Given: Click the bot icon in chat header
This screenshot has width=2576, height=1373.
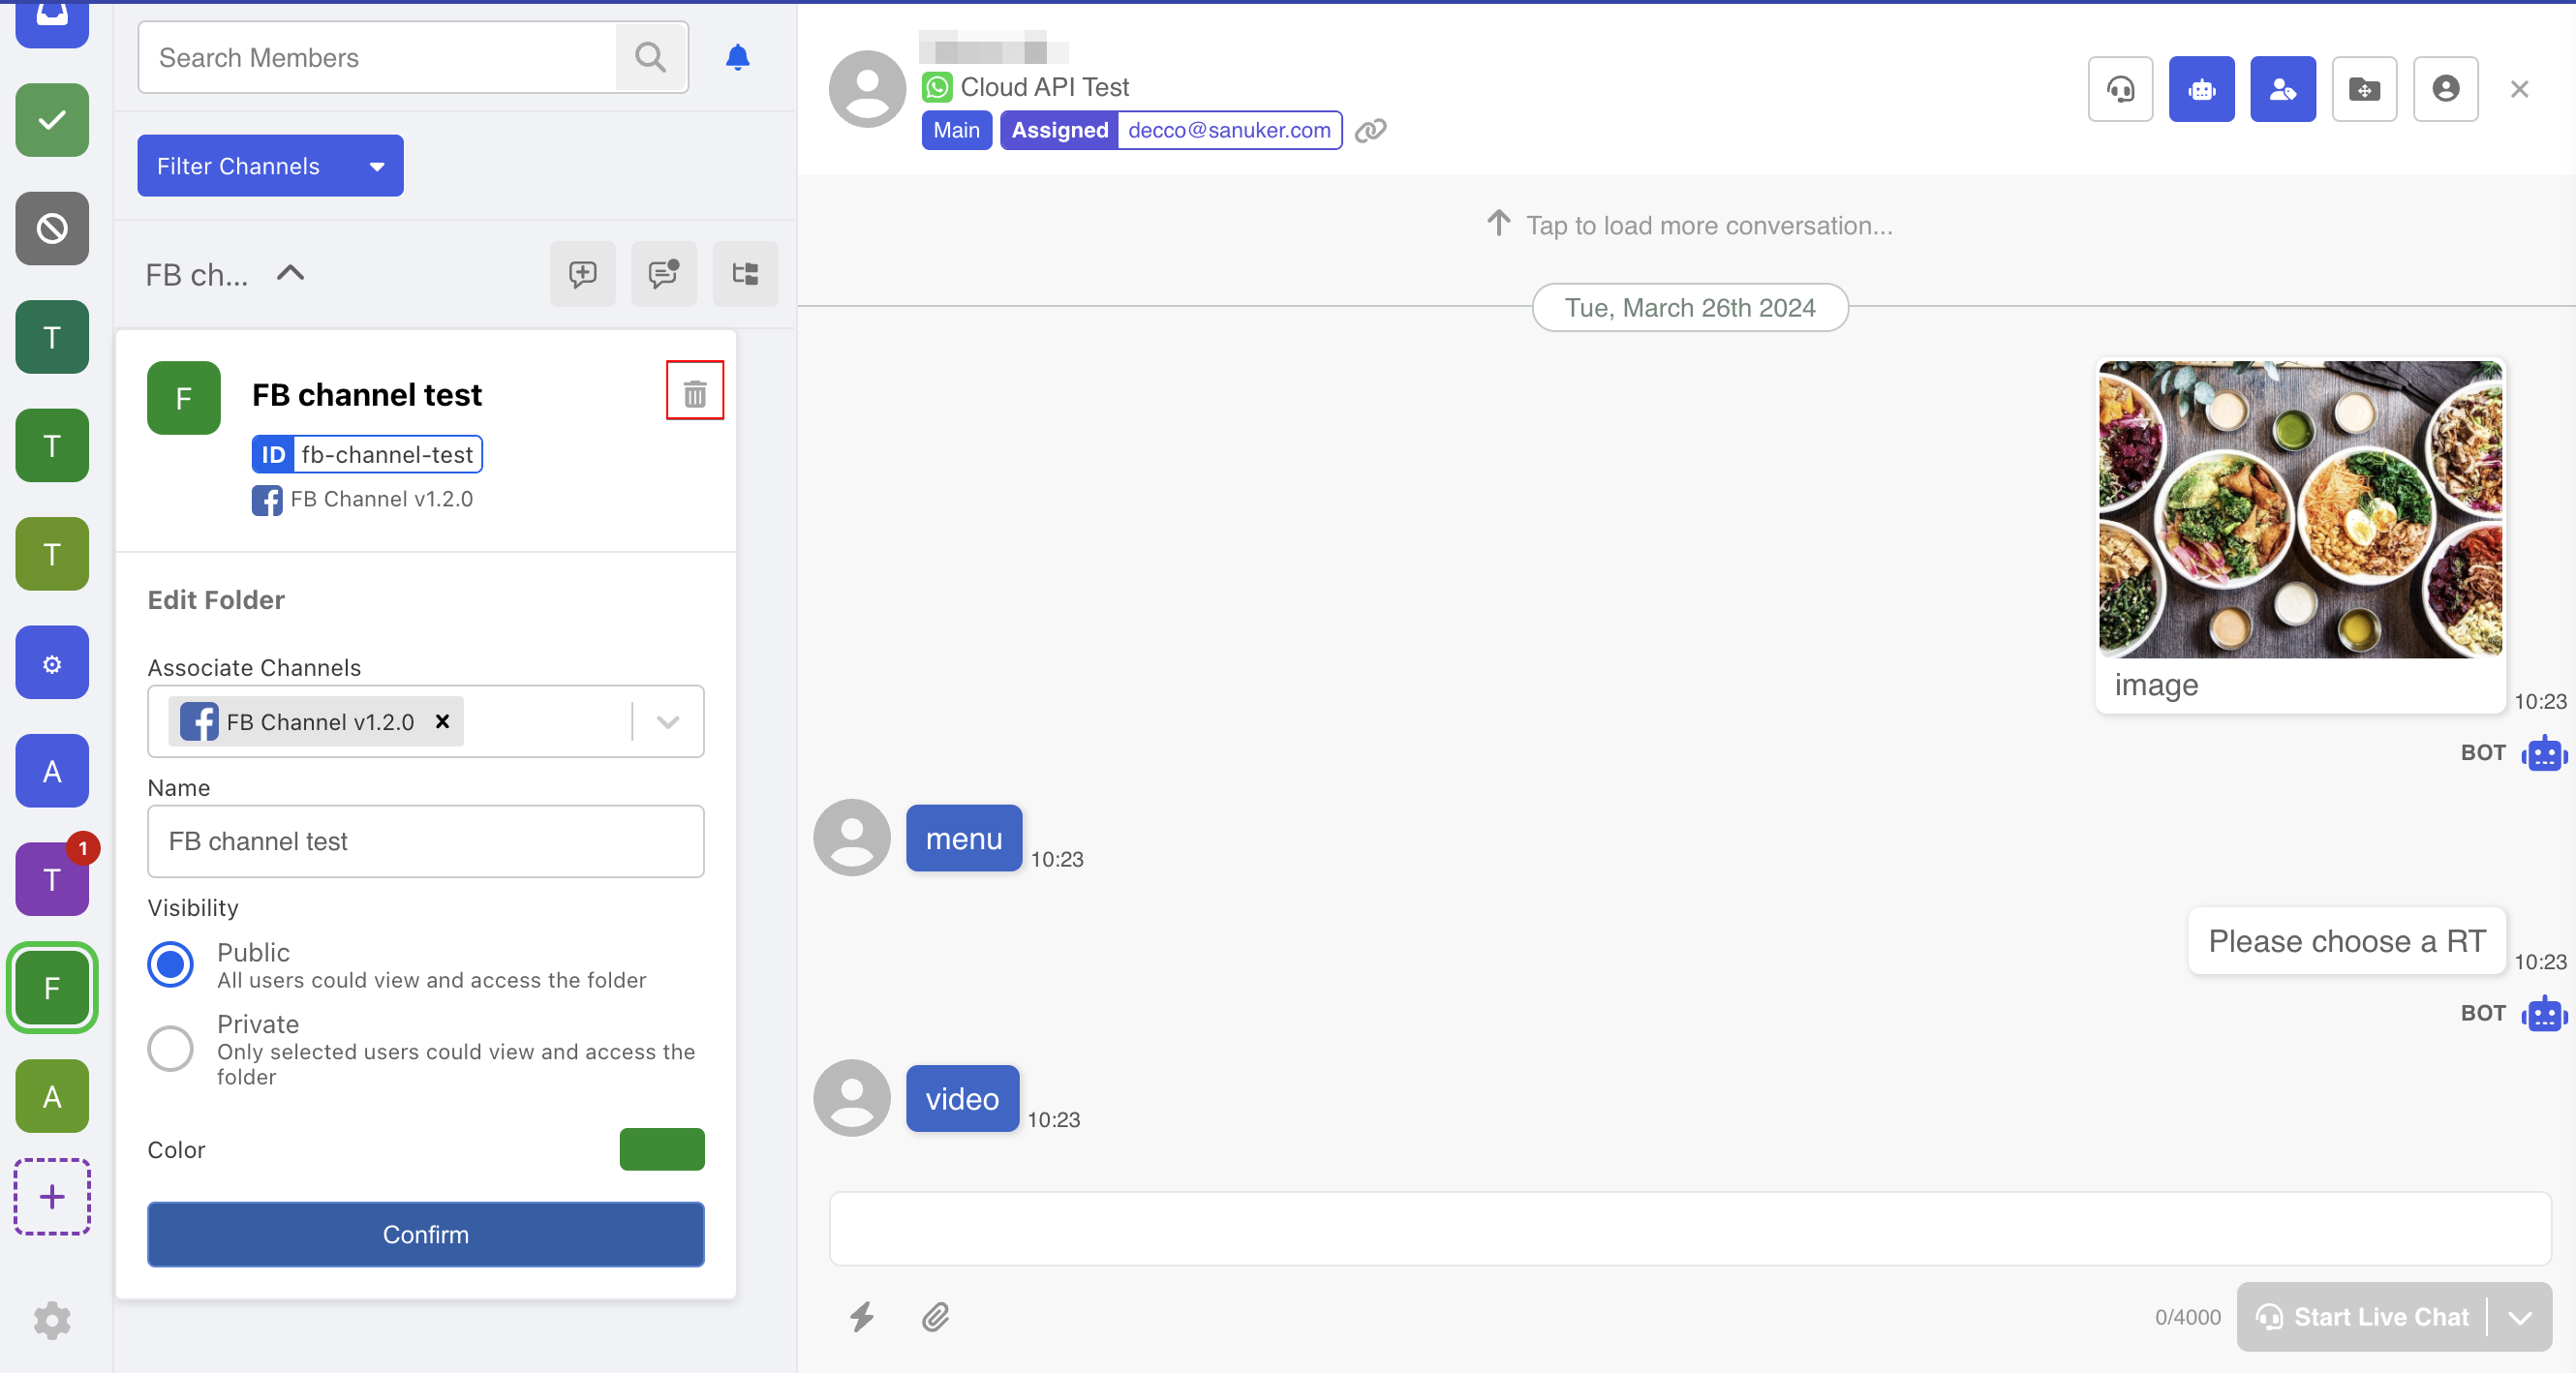Looking at the screenshot, I should coord(2200,90).
